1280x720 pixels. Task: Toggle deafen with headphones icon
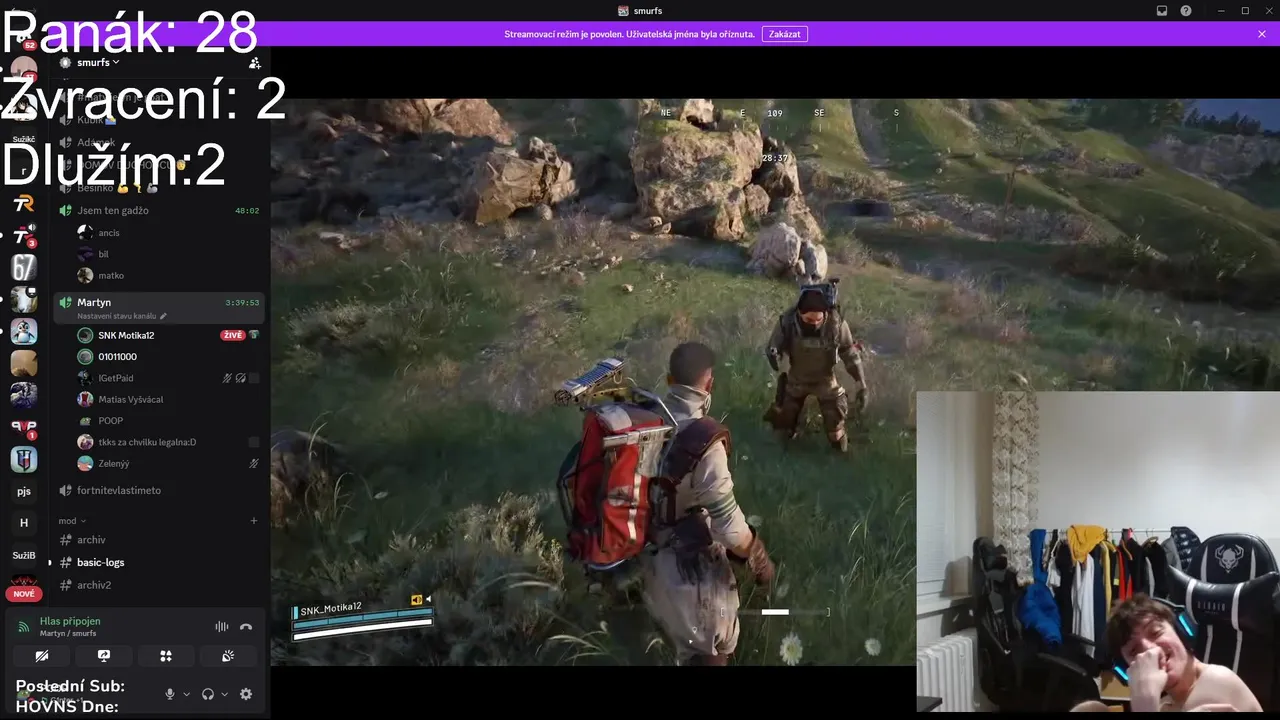pyautogui.click(x=208, y=694)
